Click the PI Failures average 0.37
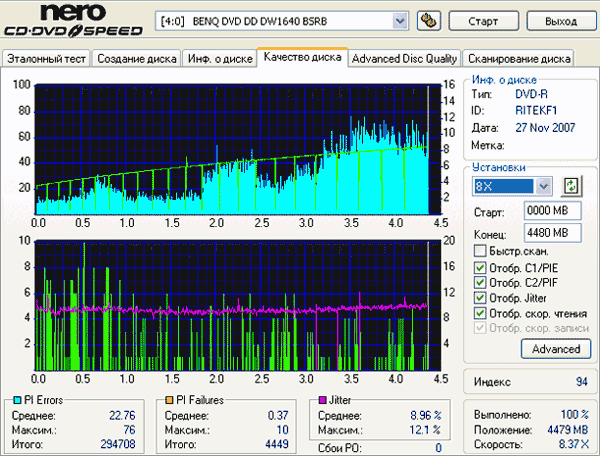This screenshot has width=600, height=456. (278, 415)
